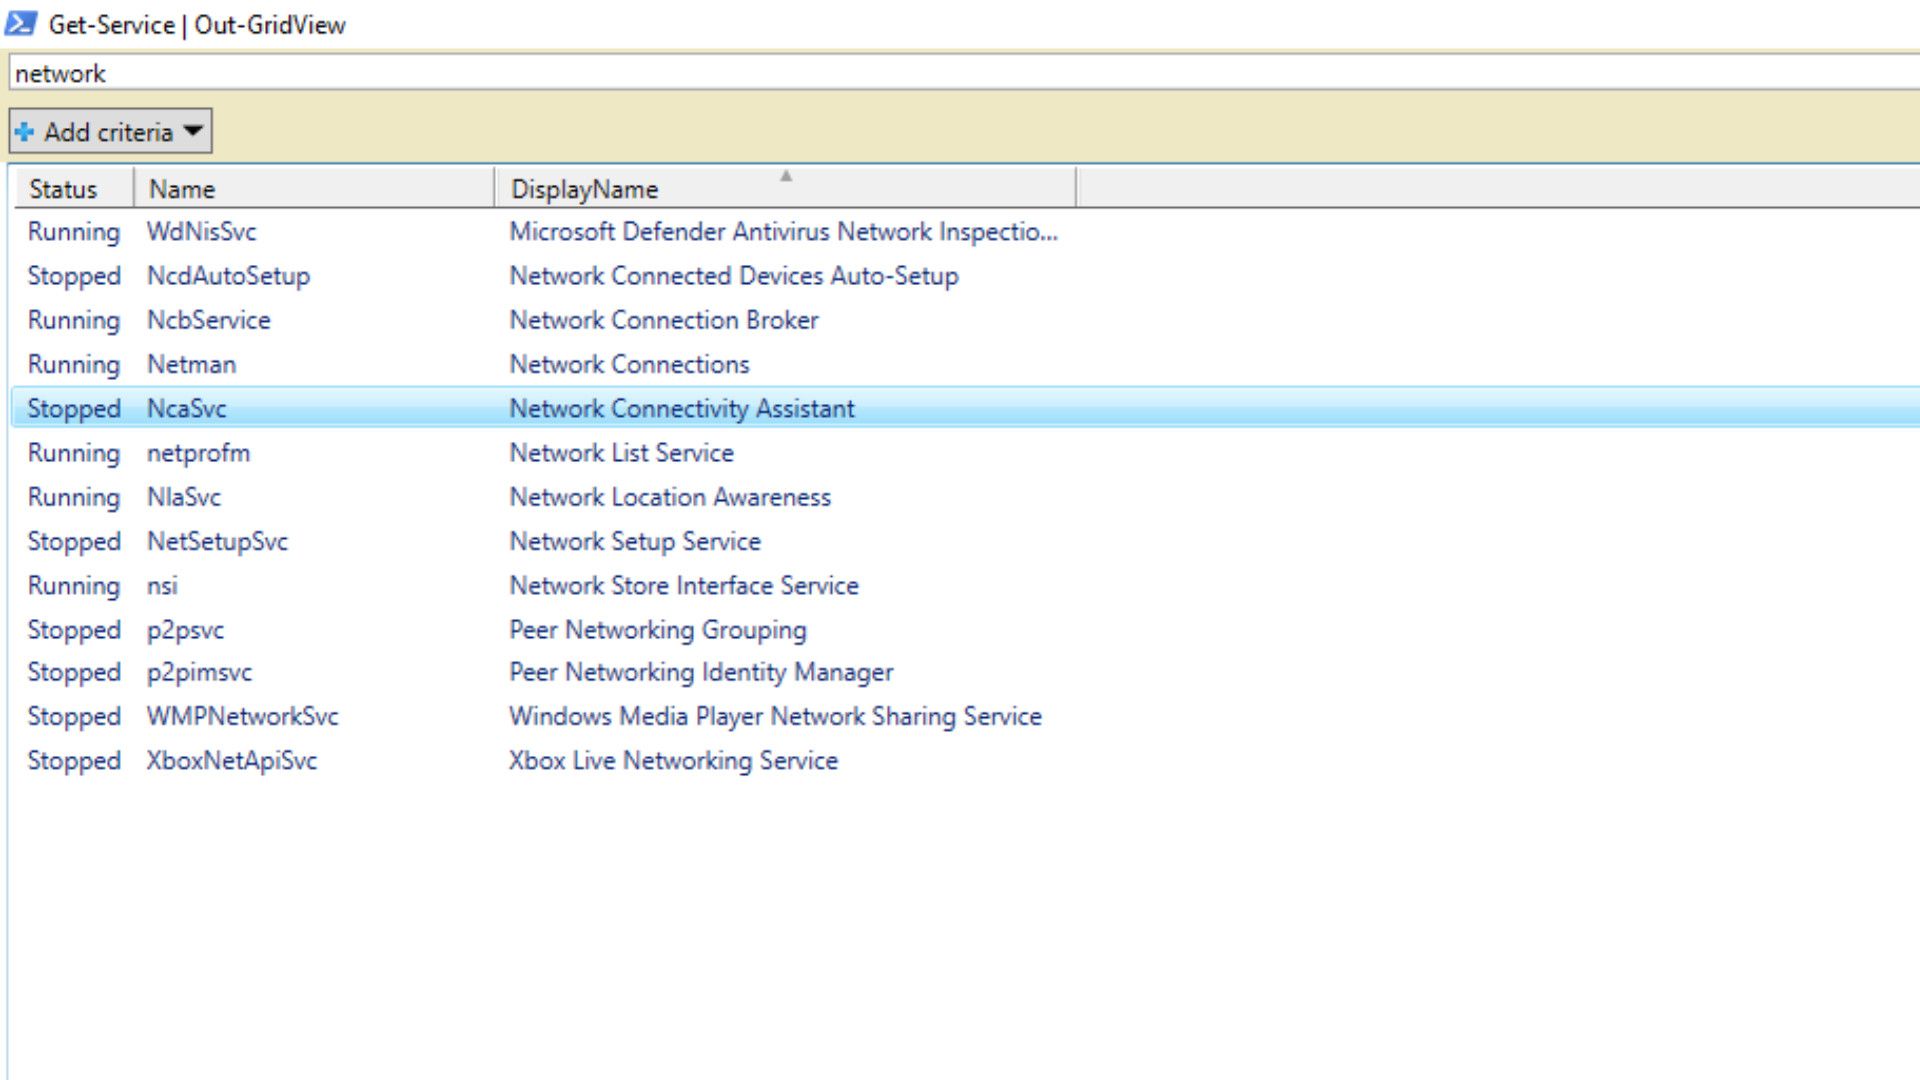Click 'Network Connectivity Assistant' display name
The image size is (1920, 1080).
coord(682,408)
